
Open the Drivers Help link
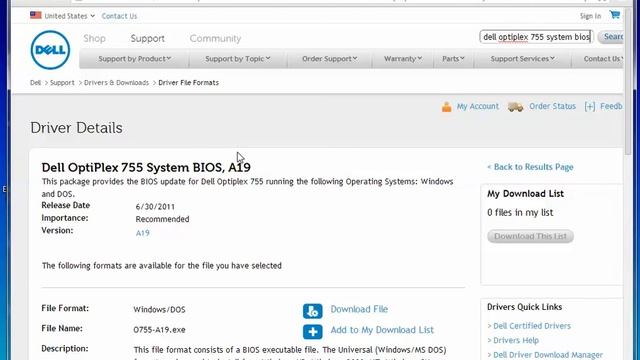[x=516, y=340]
